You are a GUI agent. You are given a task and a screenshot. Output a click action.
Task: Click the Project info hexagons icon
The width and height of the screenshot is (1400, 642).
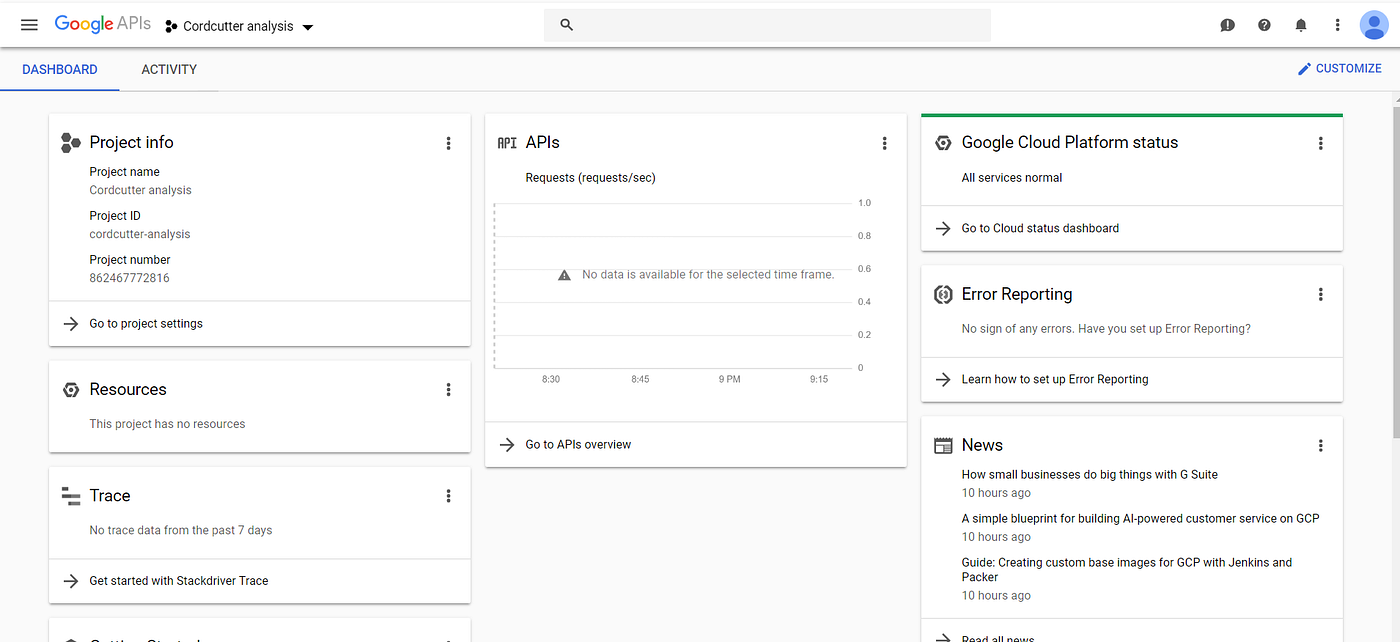(x=70, y=143)
